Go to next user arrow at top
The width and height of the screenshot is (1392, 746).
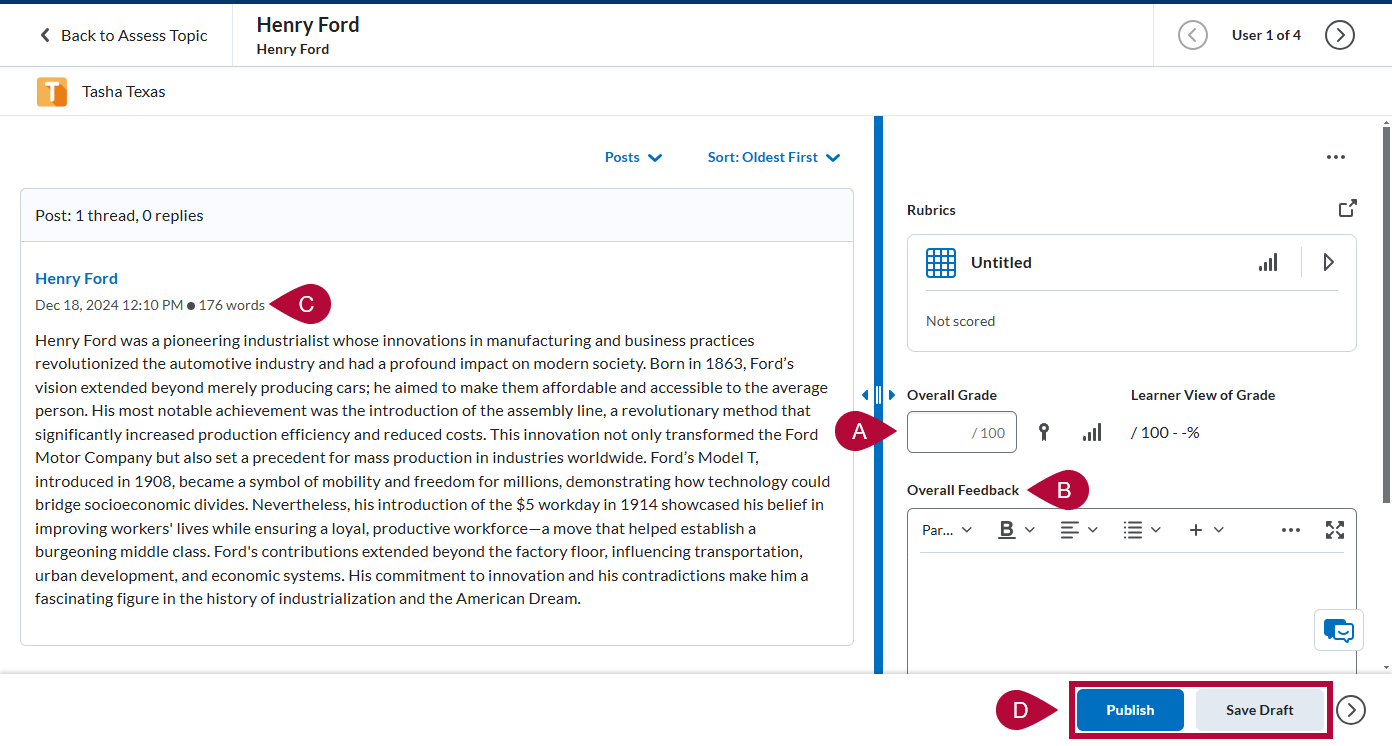pyautogui.click(x=1339, y=35)
